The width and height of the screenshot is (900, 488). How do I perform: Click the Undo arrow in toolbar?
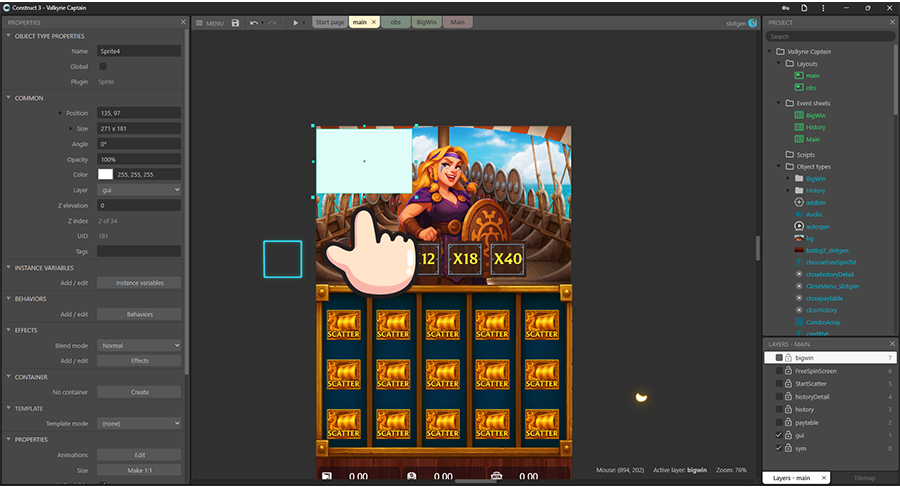pos(254,22)
